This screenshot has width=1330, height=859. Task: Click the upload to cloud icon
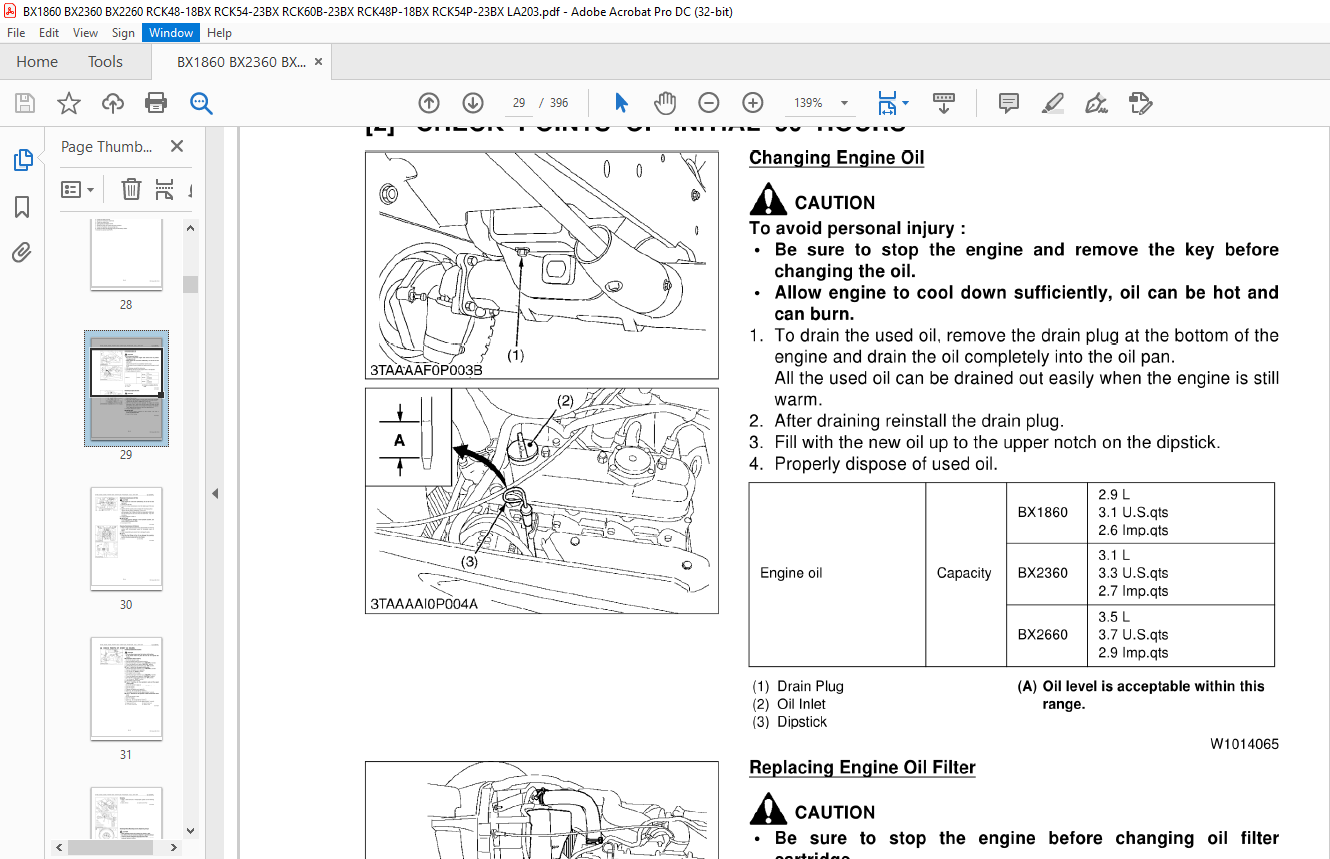[113, 103]
